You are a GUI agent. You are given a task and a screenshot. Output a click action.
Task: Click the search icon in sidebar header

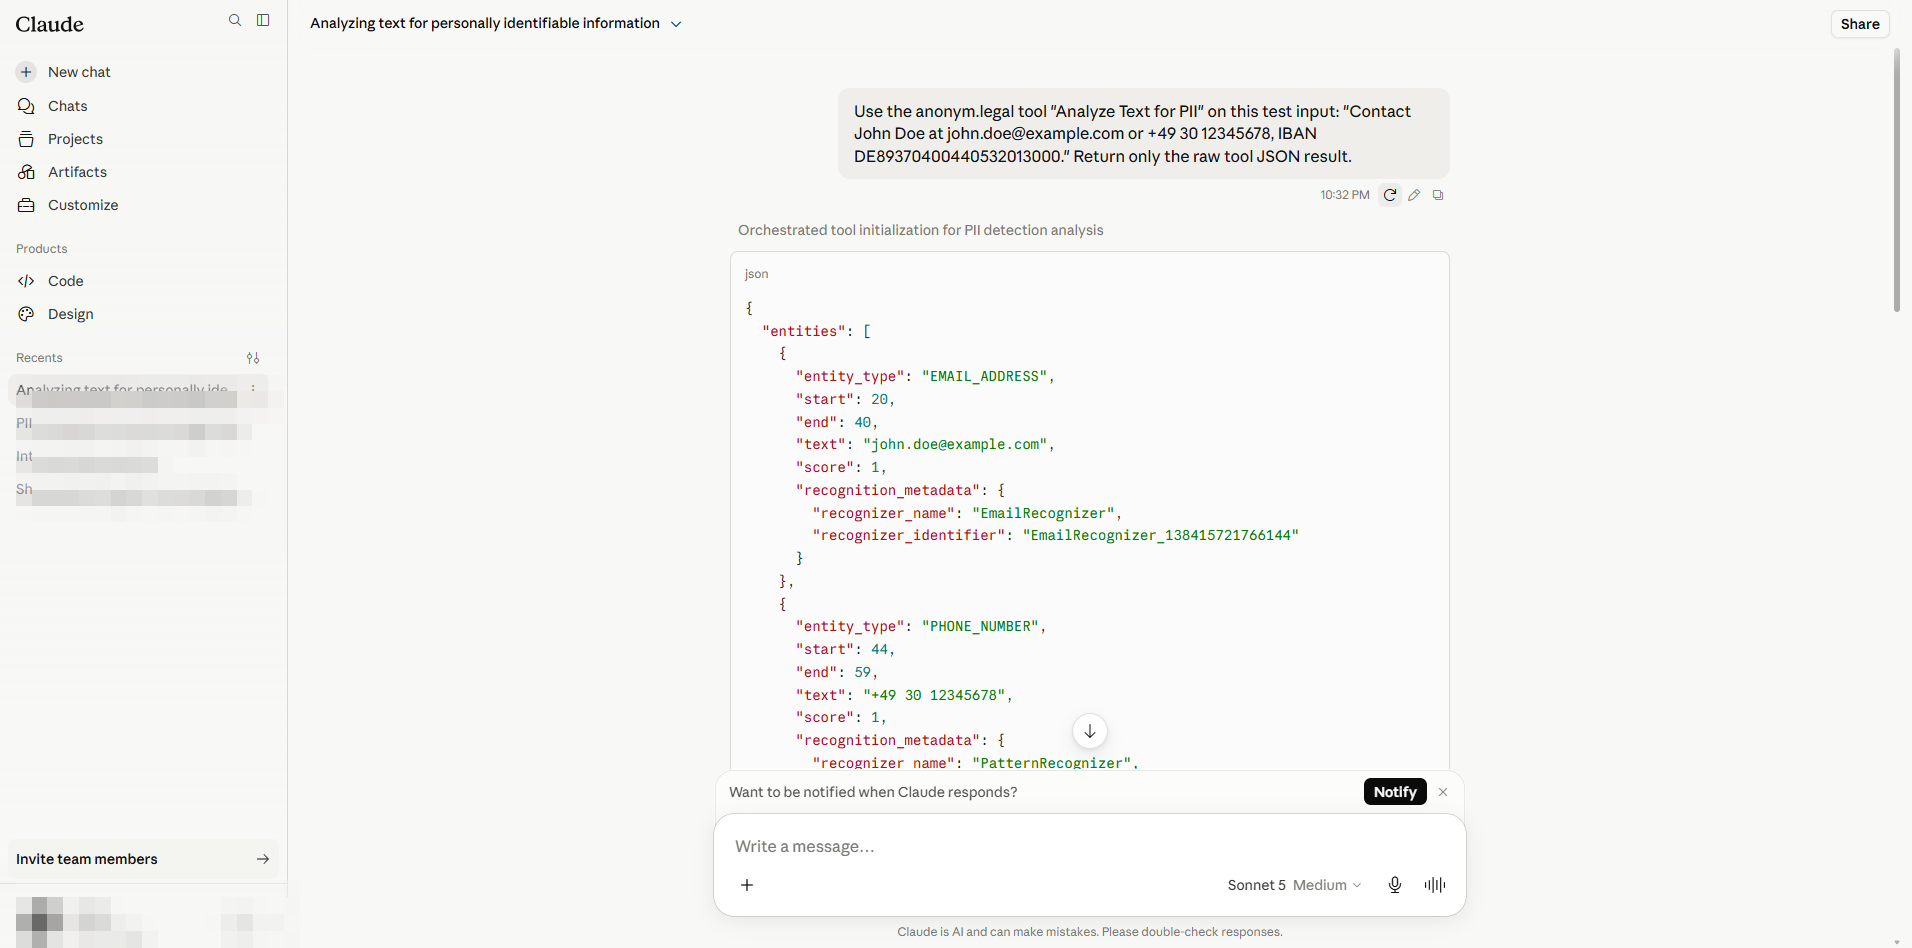coord(235,20)
